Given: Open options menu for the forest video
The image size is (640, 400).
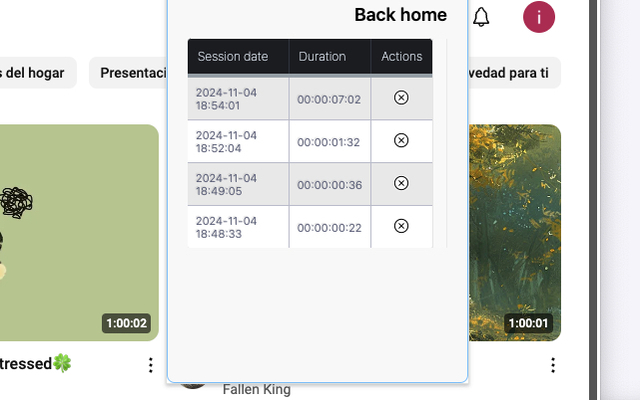Looking at the screenshot, I should pos(553,366).
